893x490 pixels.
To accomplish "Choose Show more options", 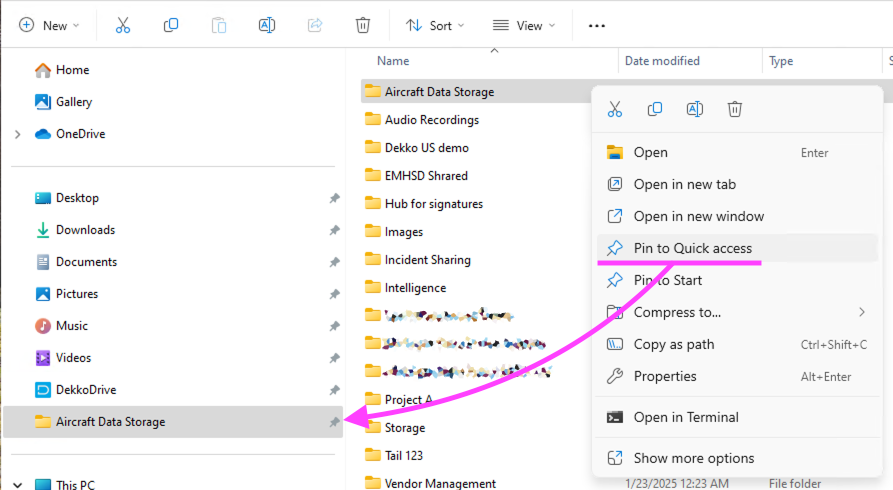I will click(737, 458).
